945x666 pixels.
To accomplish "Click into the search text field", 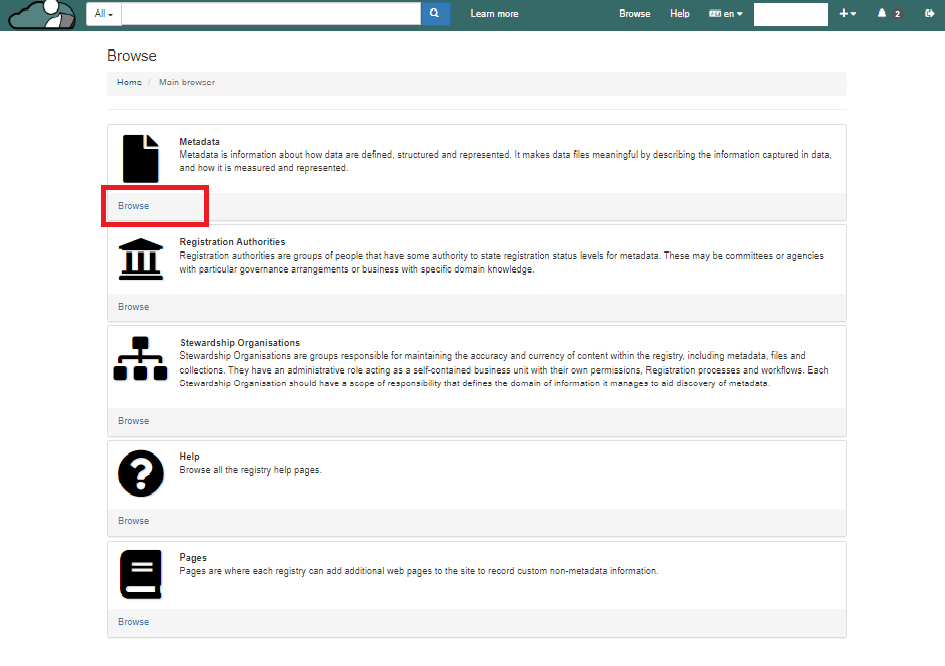I will [x=270, y=14].
